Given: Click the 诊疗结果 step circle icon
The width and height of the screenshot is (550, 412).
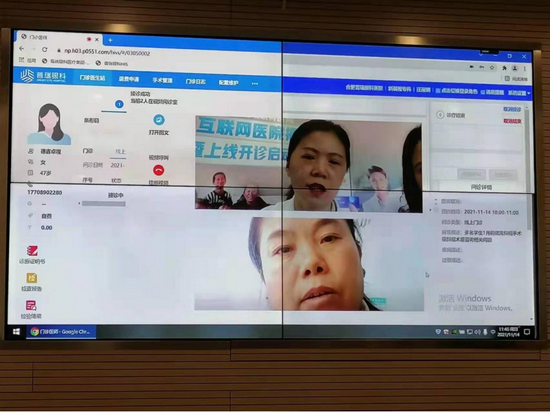Looking at the screenshot, I should [440, 115].
